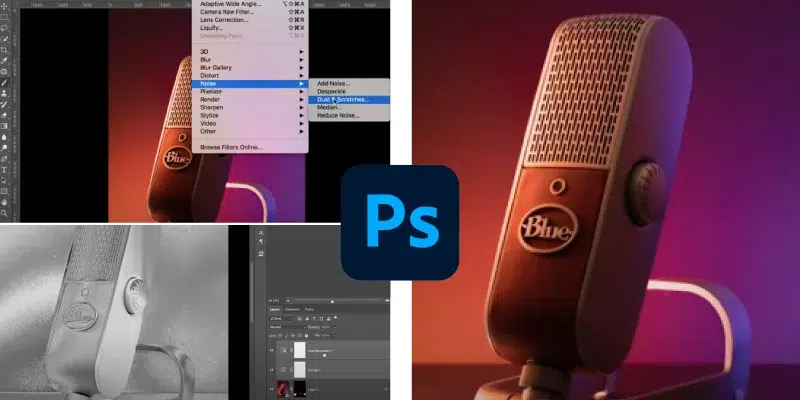Switch to the Paths tab
Viewport: 800px width, 400px height.
click(x=309, y=310)
